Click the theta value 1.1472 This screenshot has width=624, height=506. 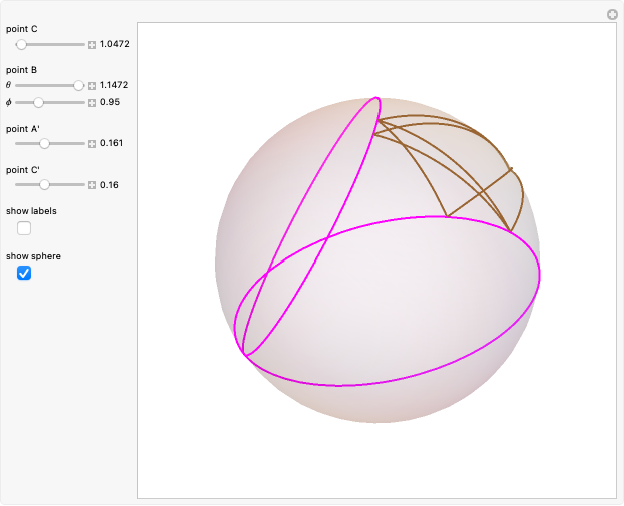point(114,85)
